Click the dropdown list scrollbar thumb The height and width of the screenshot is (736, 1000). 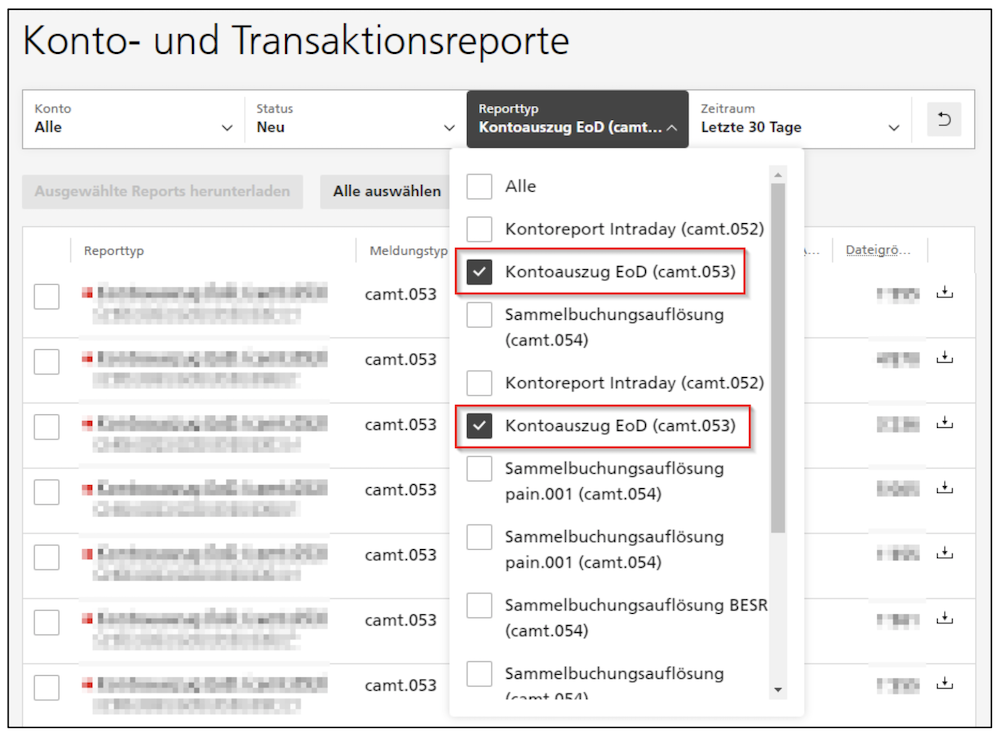pos(777,358)
